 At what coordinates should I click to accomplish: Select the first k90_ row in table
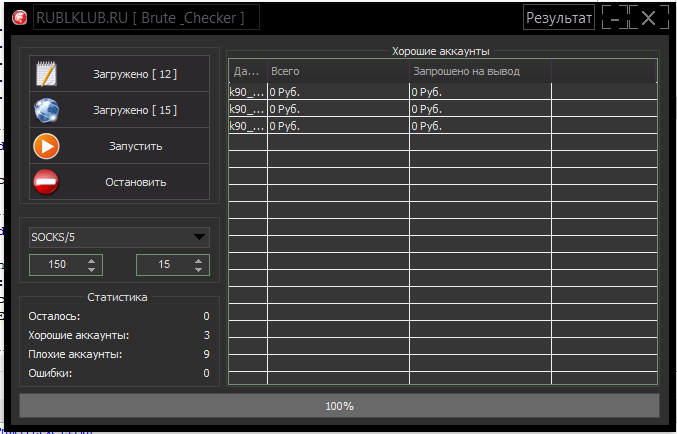coord(247,93)
